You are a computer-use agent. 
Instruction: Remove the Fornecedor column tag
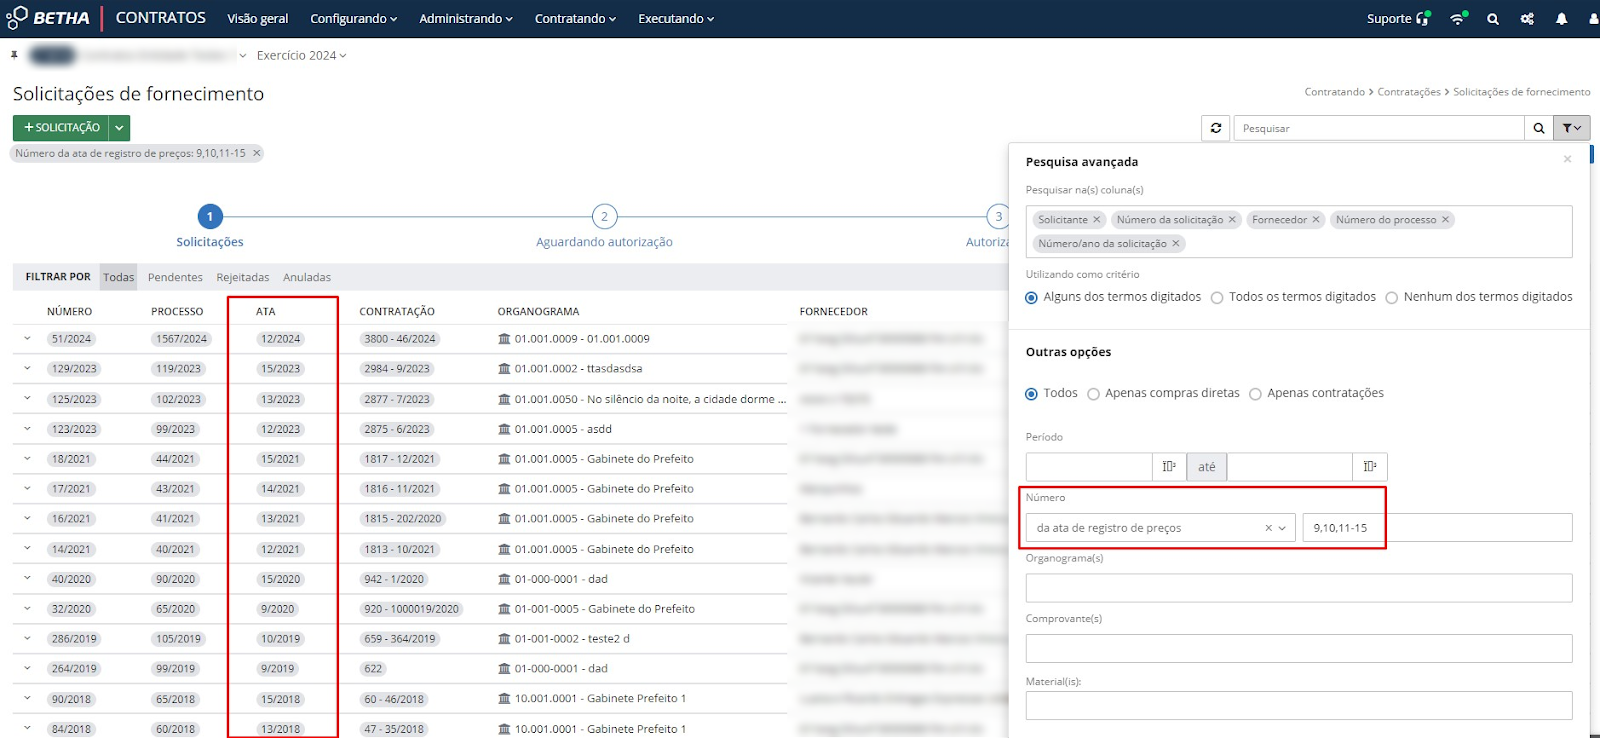1316,220
